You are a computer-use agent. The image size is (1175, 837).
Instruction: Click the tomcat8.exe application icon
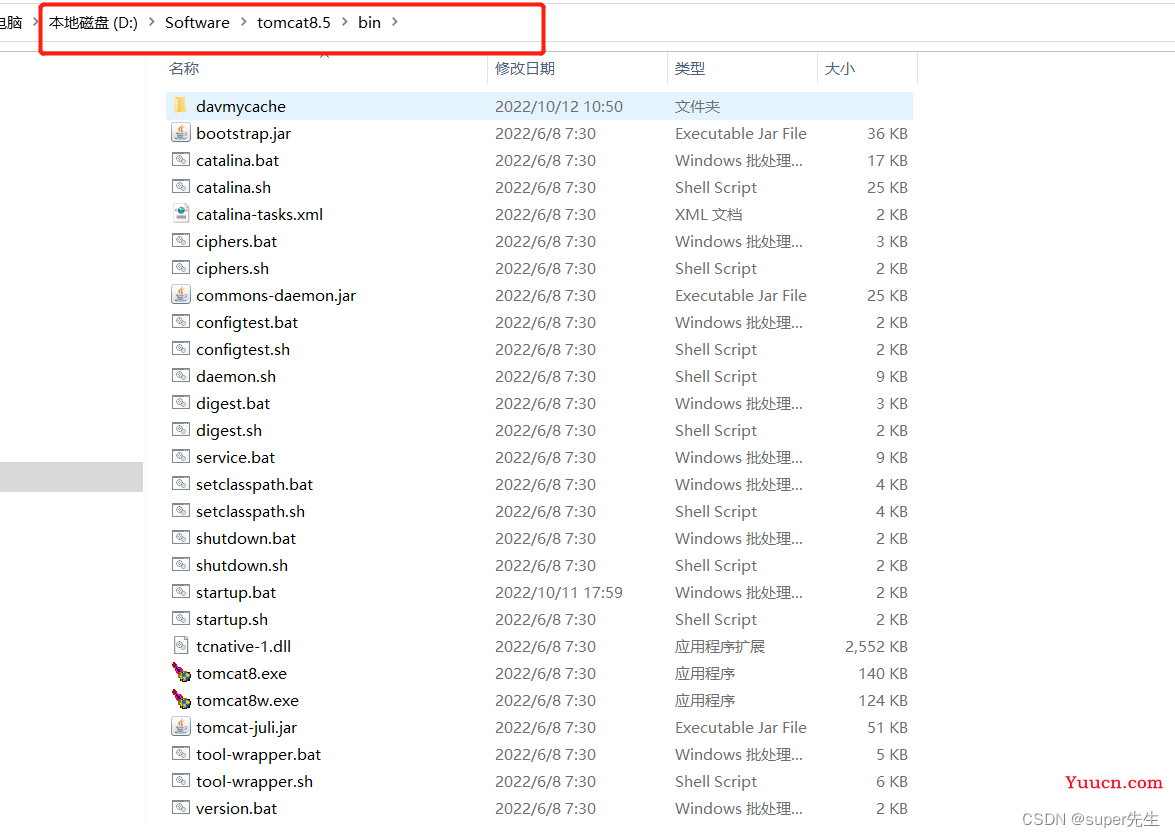(x=181, y=672)
